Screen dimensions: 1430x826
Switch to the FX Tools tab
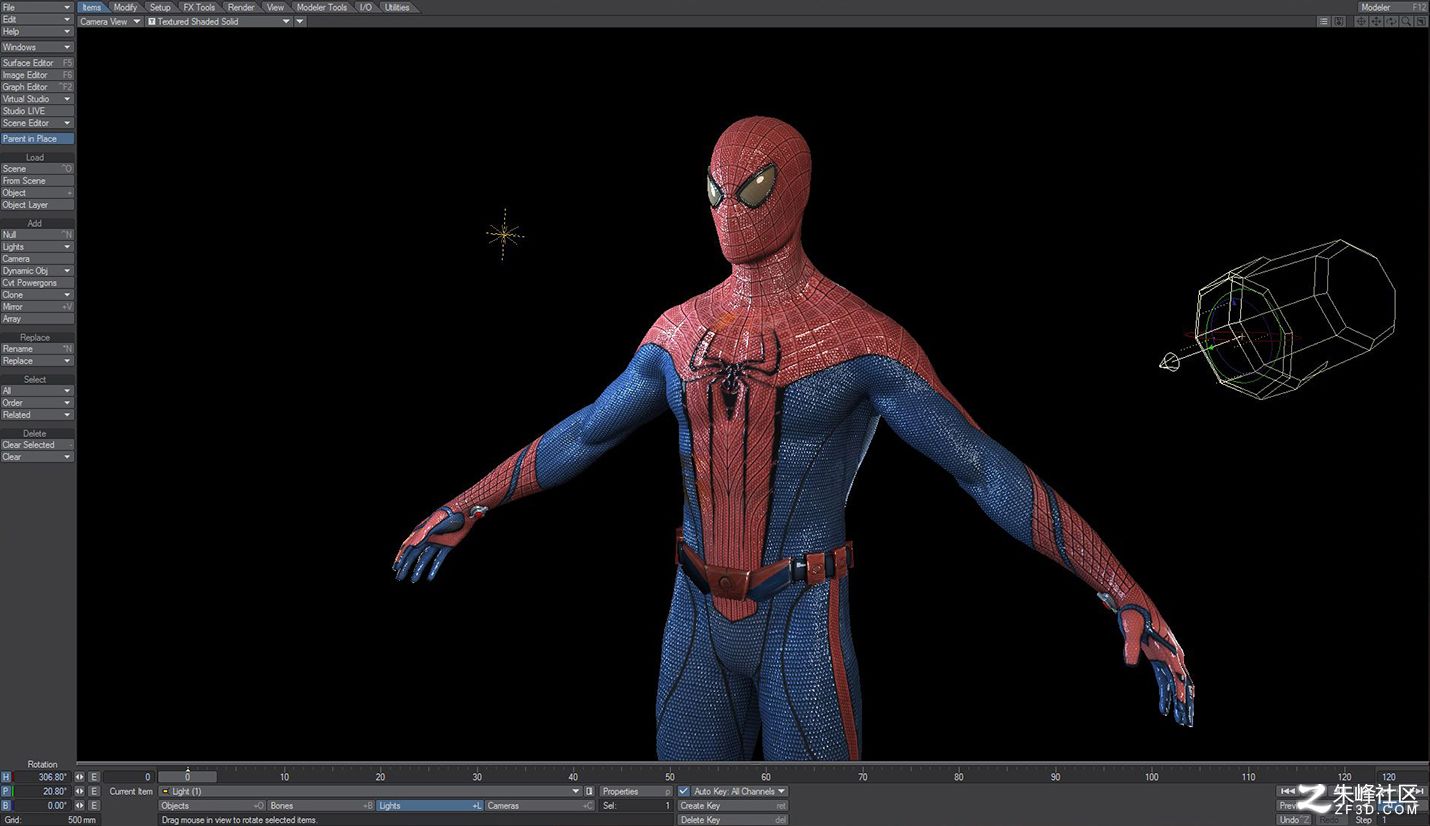[x=199, y=7]
